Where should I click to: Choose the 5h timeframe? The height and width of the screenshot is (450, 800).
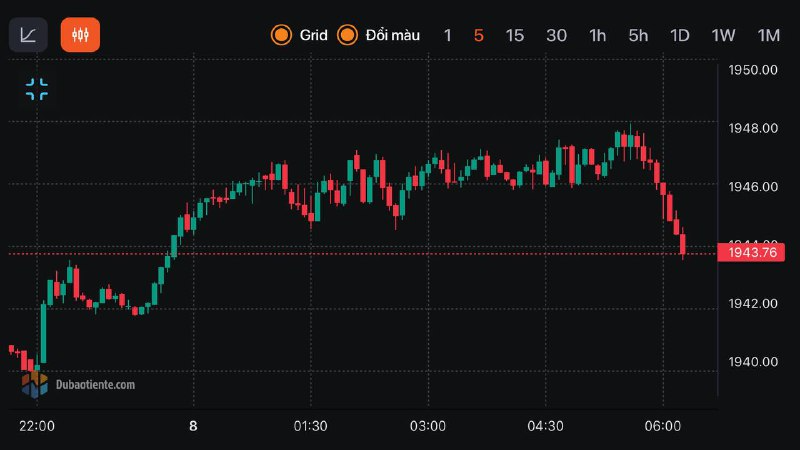638,35
